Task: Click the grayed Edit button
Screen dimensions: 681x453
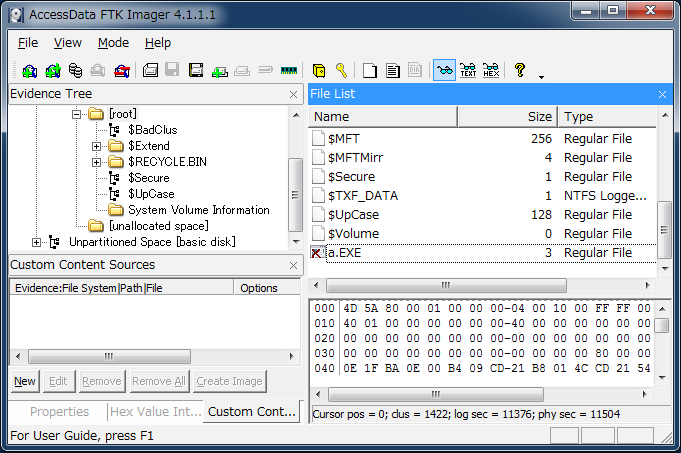Action: pyautogui.click(x=58, y=381)
